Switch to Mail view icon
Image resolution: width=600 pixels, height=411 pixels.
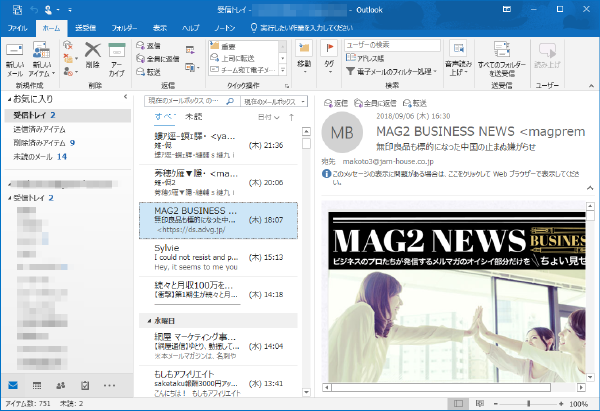point(13,385)
